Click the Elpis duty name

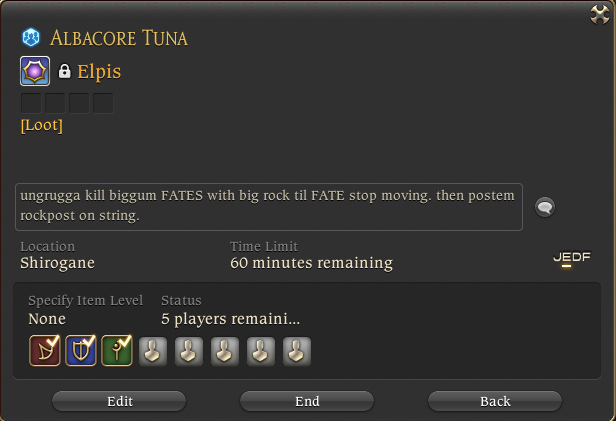[x=99, y=71]
